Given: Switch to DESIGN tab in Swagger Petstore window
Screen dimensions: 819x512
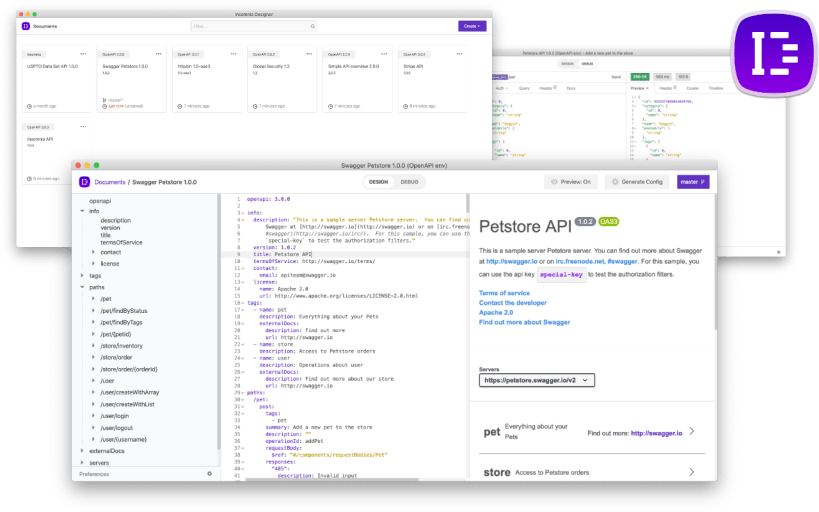Looking at the screenshot, I should [x=378, y=182].
